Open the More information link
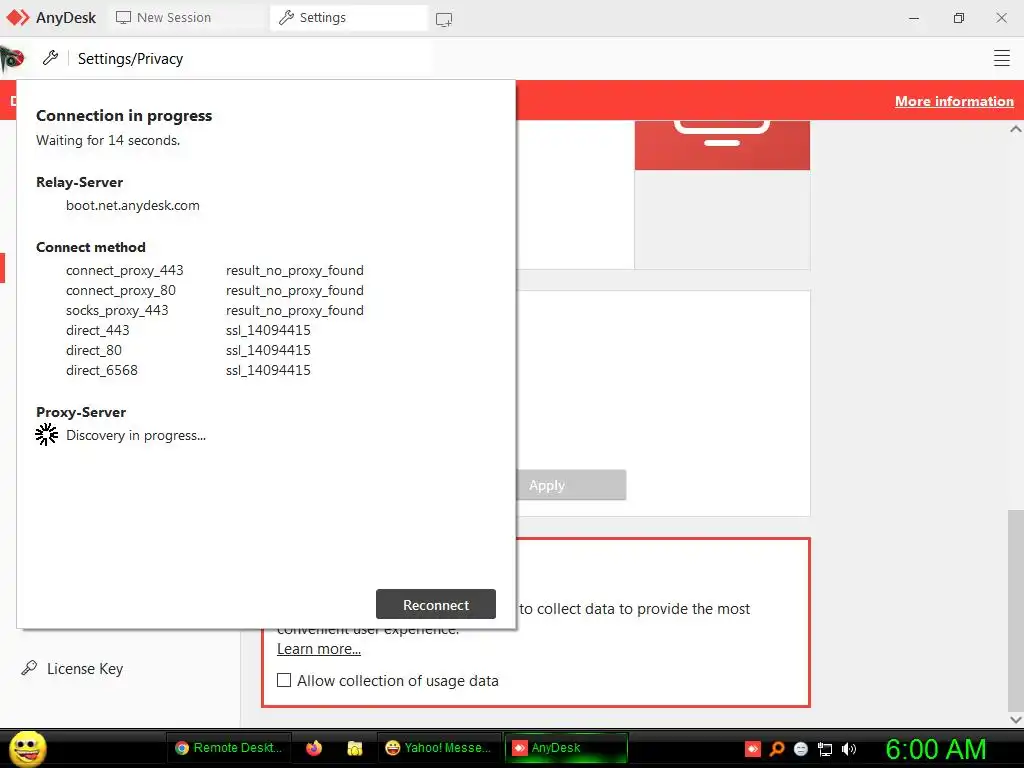The height and width of the screenshot is (768, 1024). [954, 101]
